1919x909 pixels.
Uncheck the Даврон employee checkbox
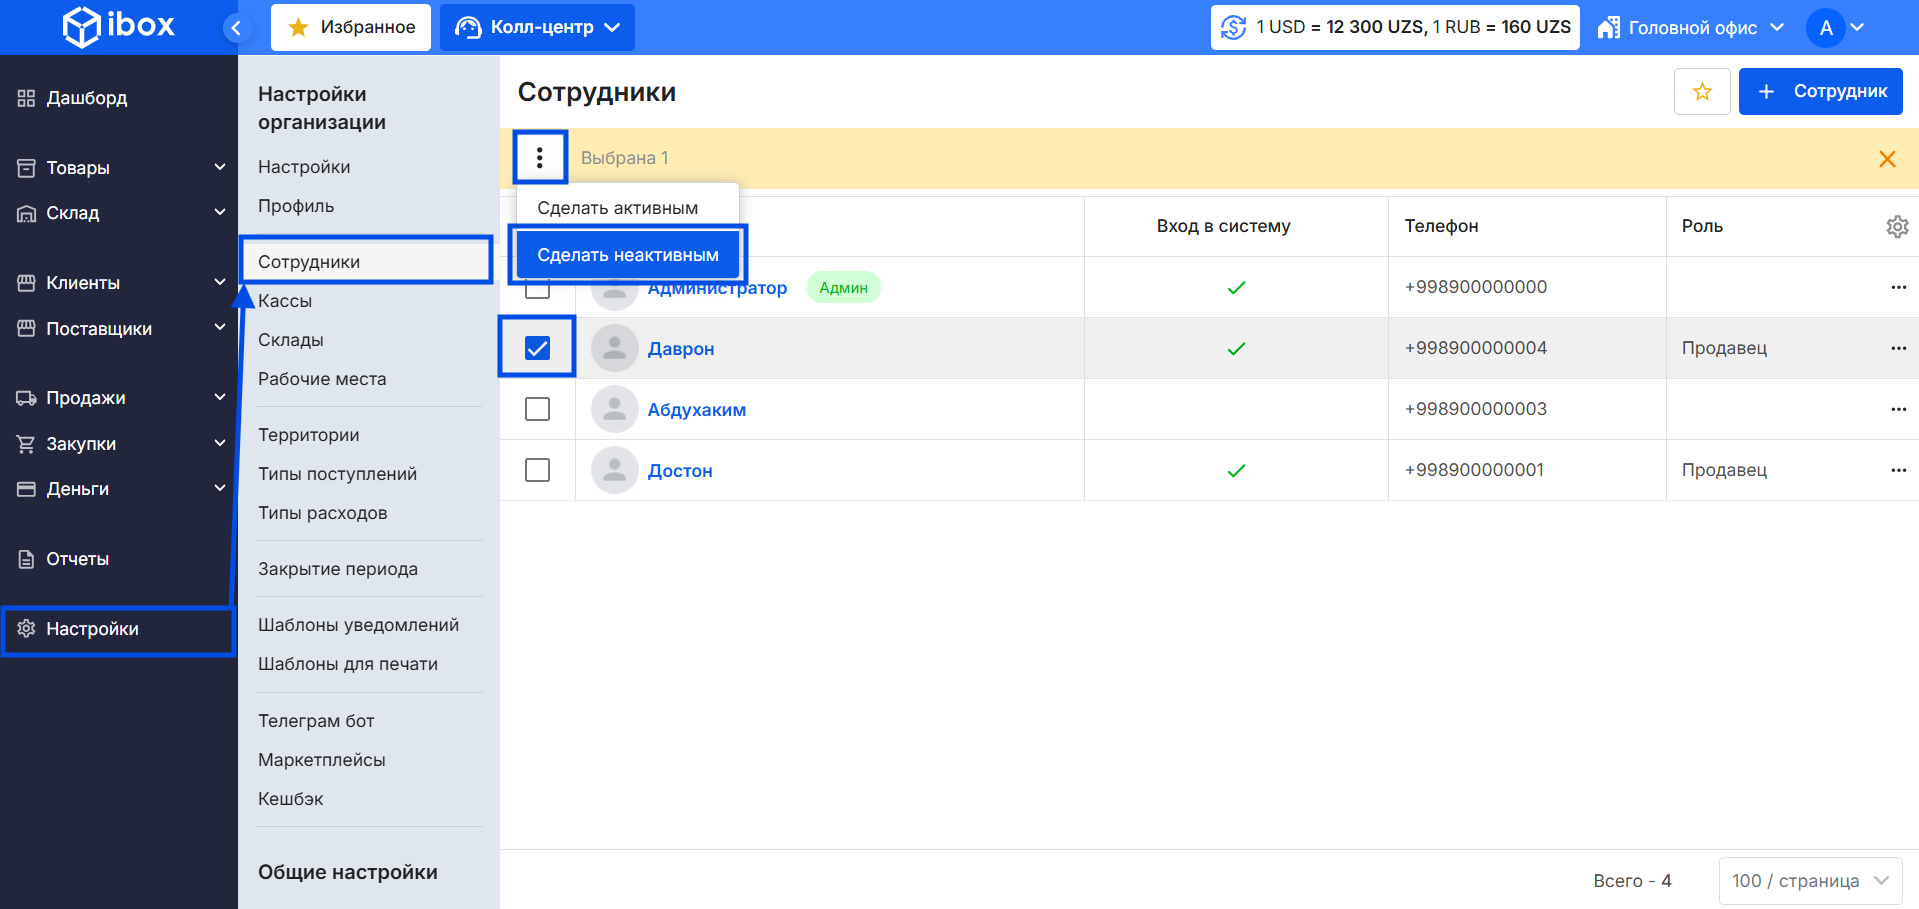537,348
